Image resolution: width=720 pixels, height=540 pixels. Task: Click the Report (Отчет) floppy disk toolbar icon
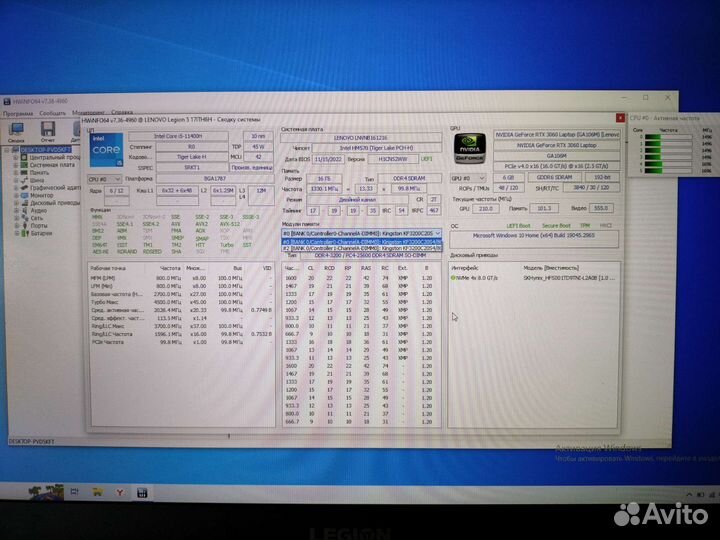pyautogui.click(x=48, y=129)
